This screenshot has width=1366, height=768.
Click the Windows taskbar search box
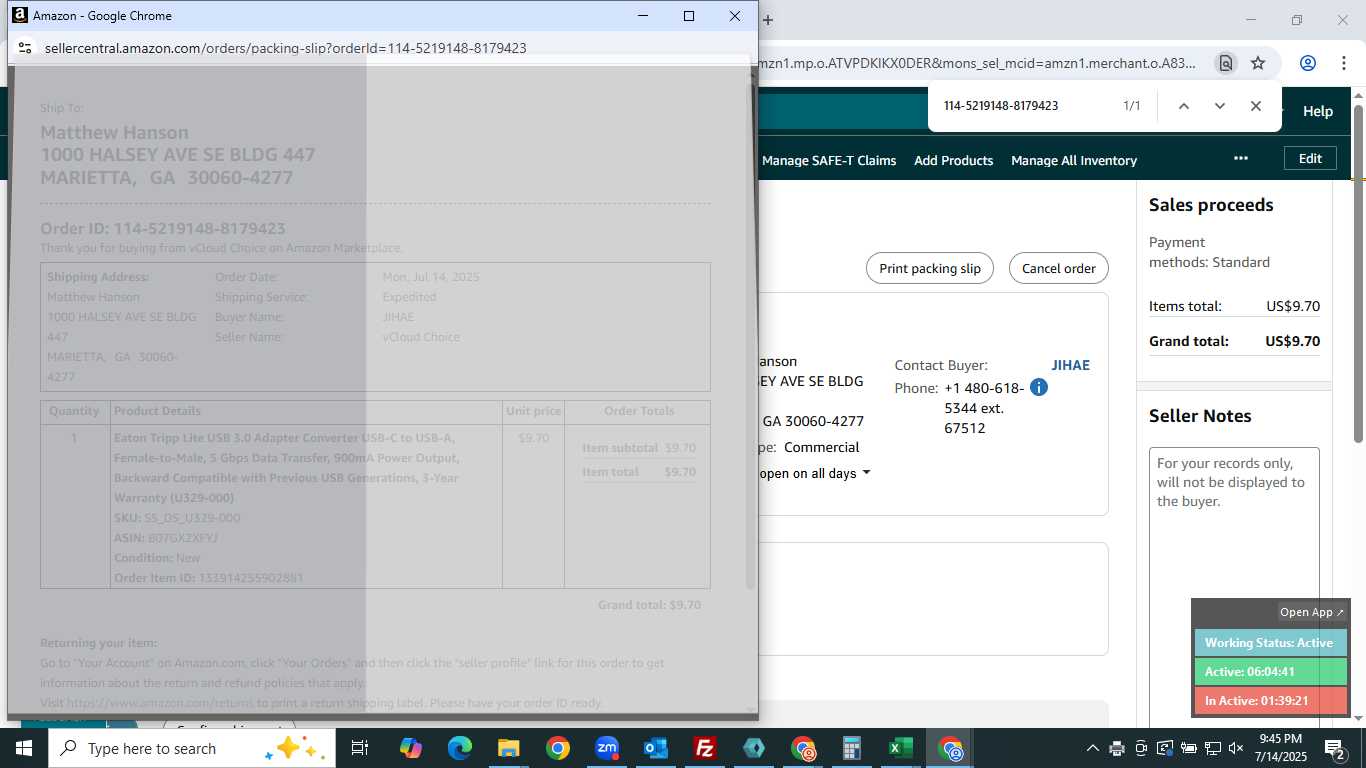click(x=191, y=748)
